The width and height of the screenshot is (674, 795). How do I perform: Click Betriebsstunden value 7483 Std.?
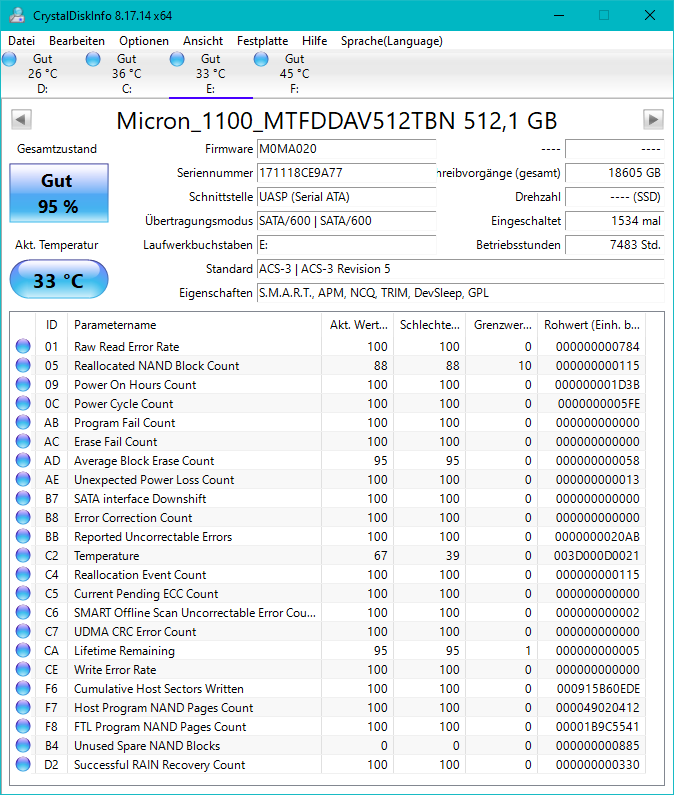615,245
